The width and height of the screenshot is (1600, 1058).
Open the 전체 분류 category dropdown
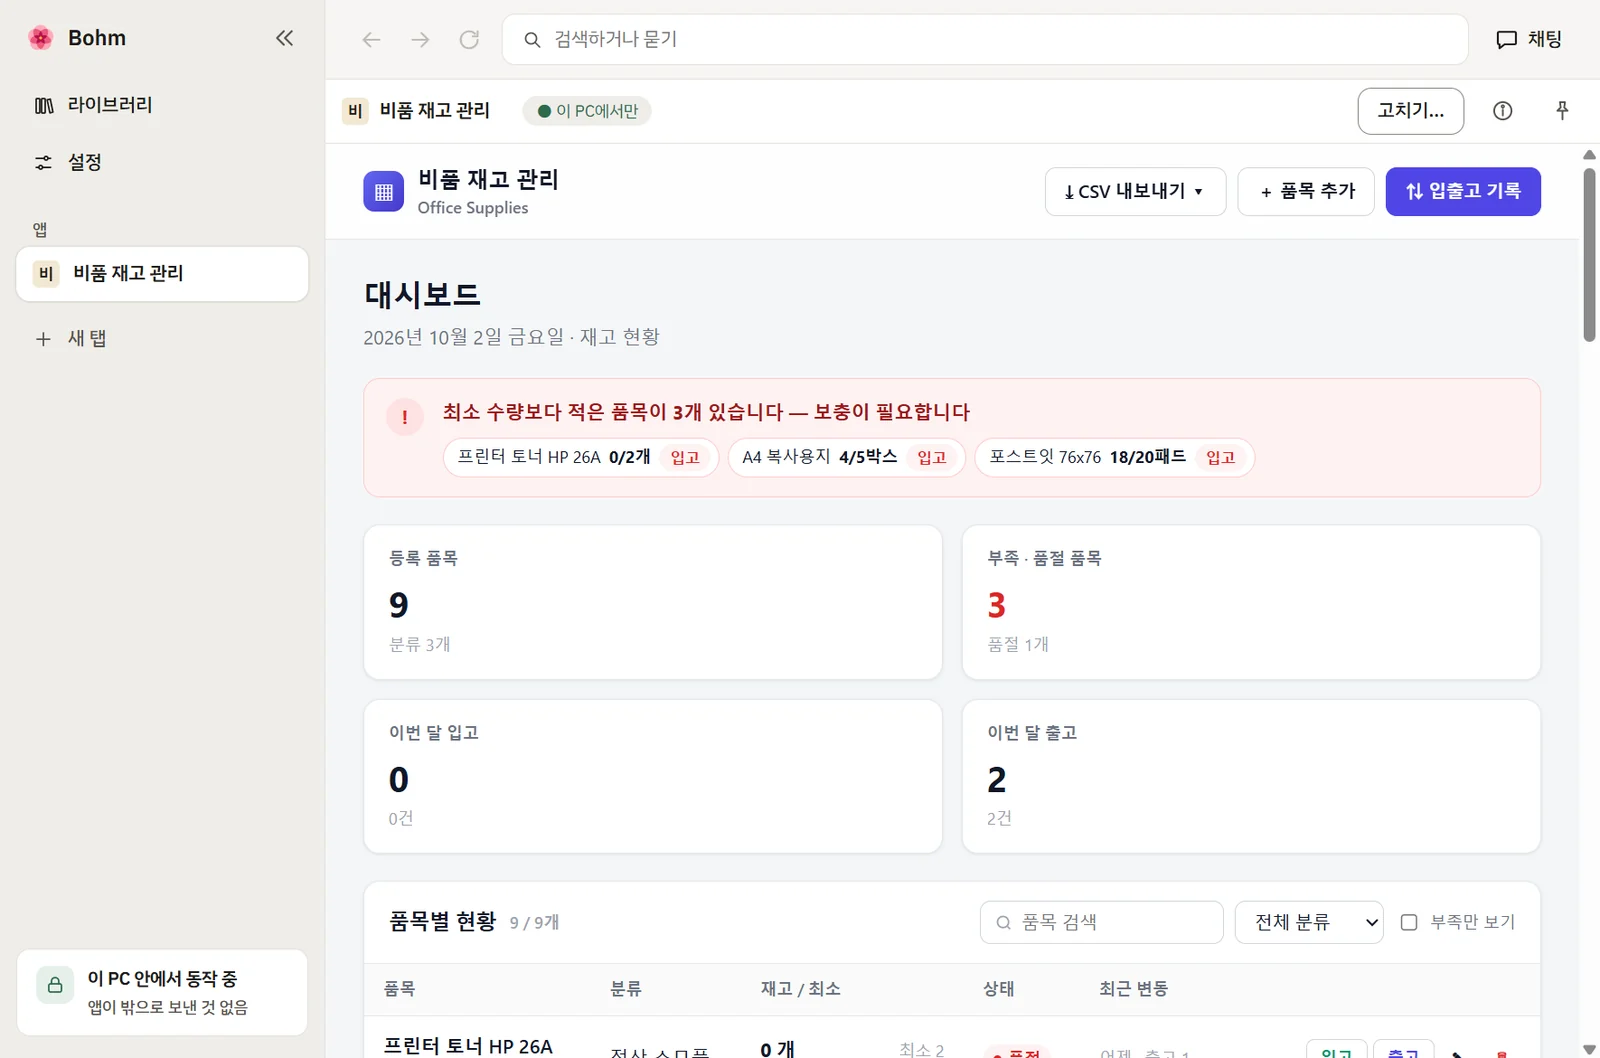pos(1309,922)
